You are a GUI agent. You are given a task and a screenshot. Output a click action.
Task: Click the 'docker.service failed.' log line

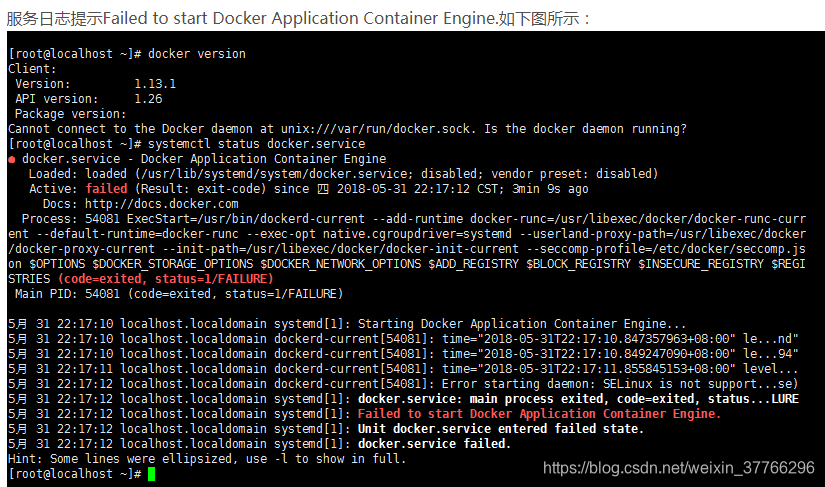click(x=260, y=443)
